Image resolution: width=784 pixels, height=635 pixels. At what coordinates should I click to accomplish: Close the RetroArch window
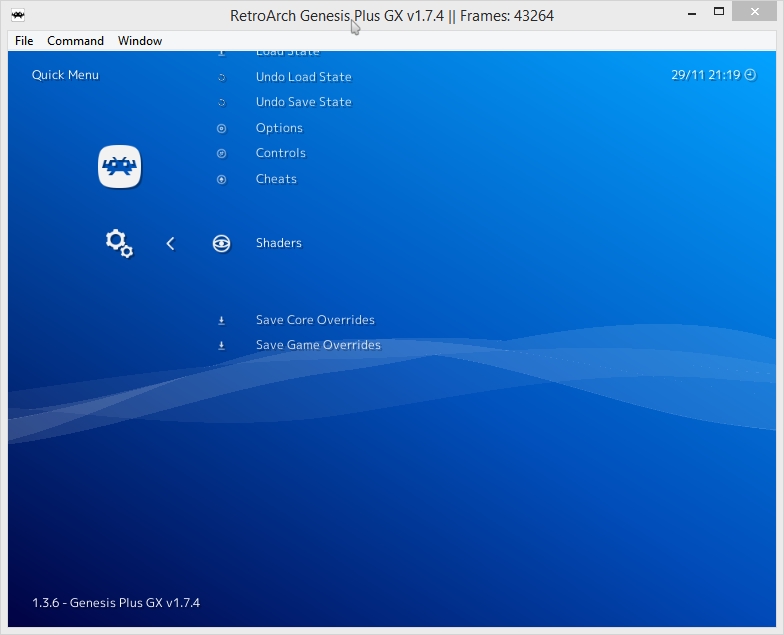(x=754, y=12)
